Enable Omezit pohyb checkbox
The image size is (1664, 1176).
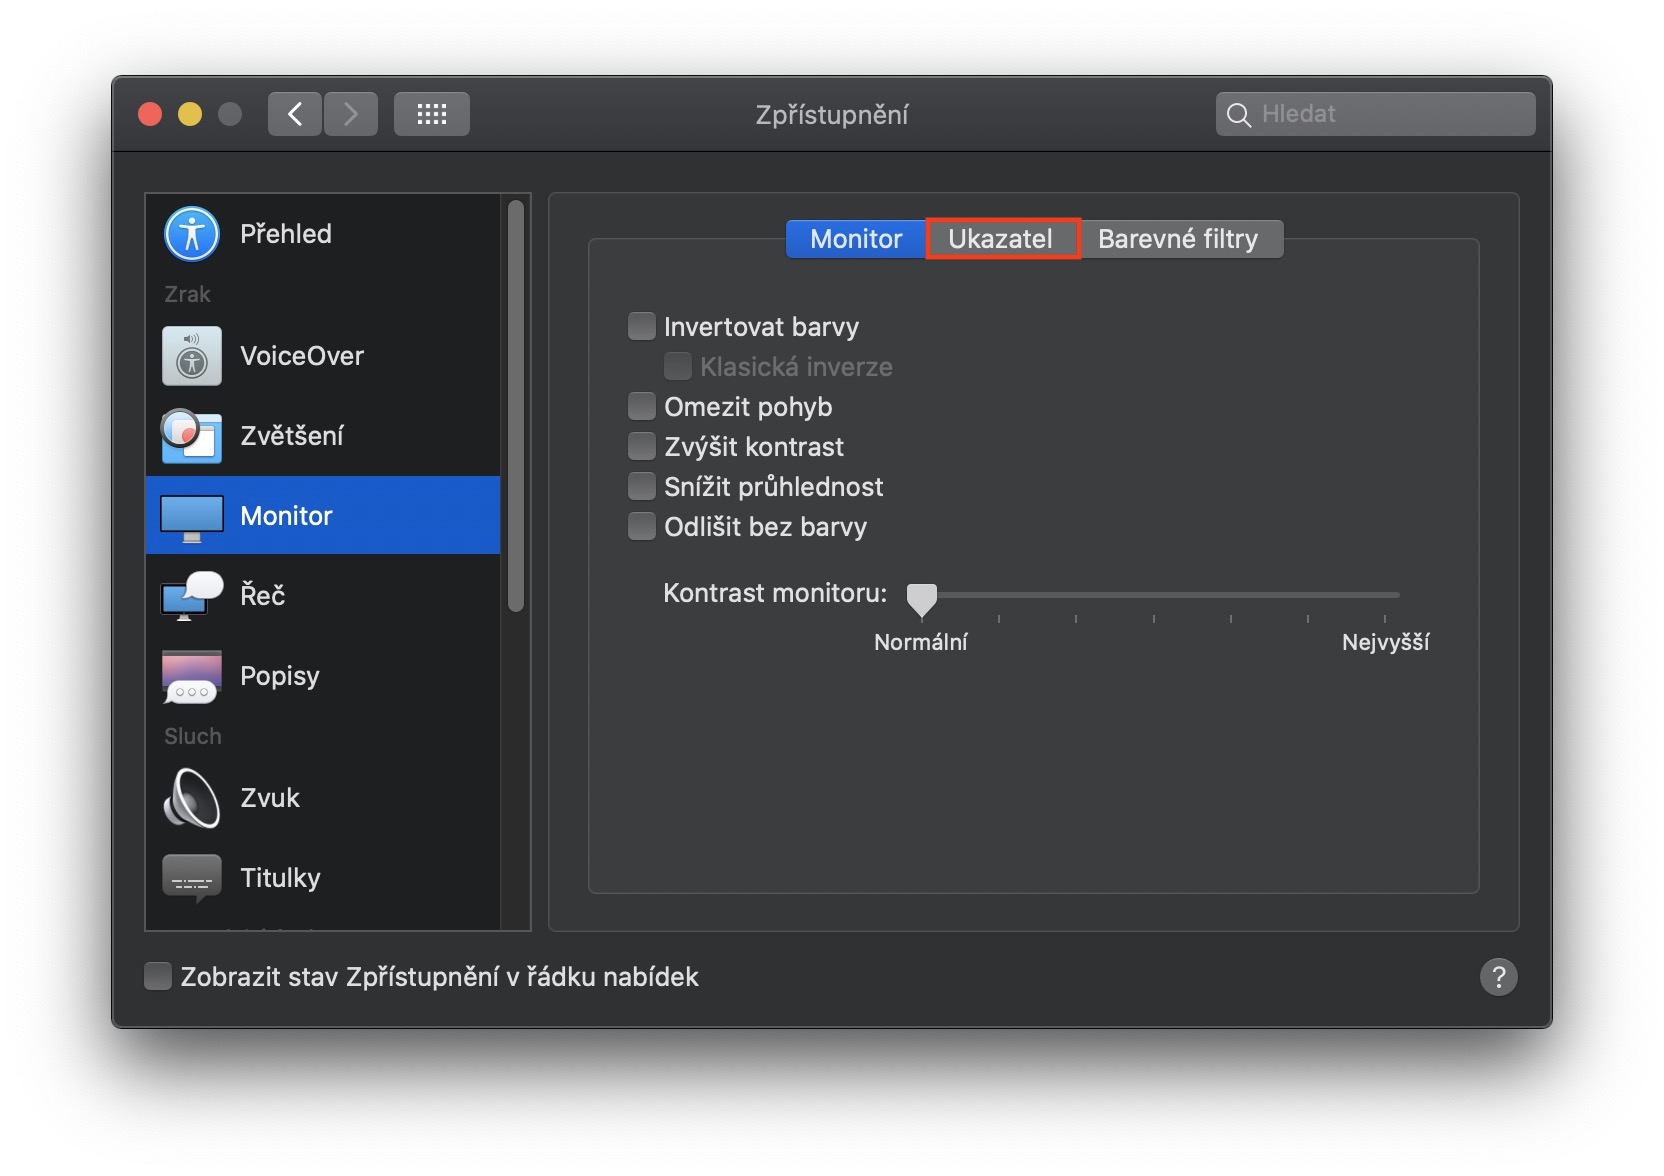pyautogui.click(x=642, y=406)
